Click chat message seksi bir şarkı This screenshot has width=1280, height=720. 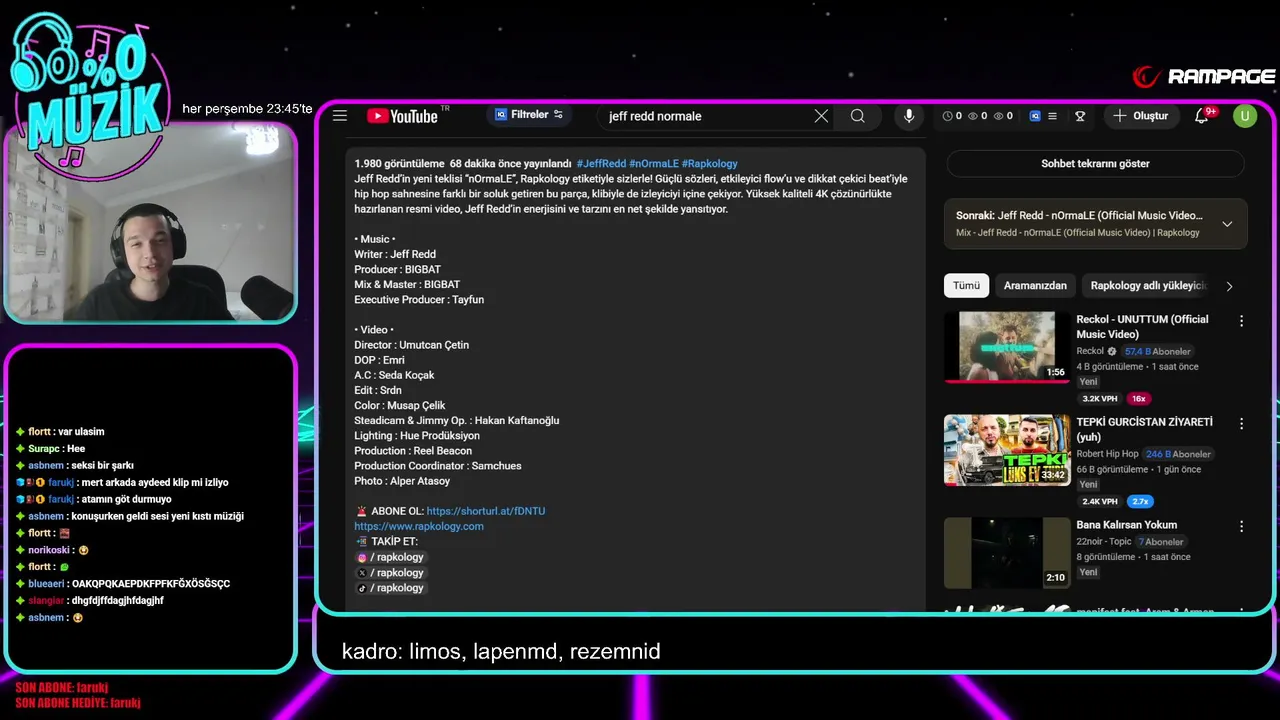click(x=103, y=466)
